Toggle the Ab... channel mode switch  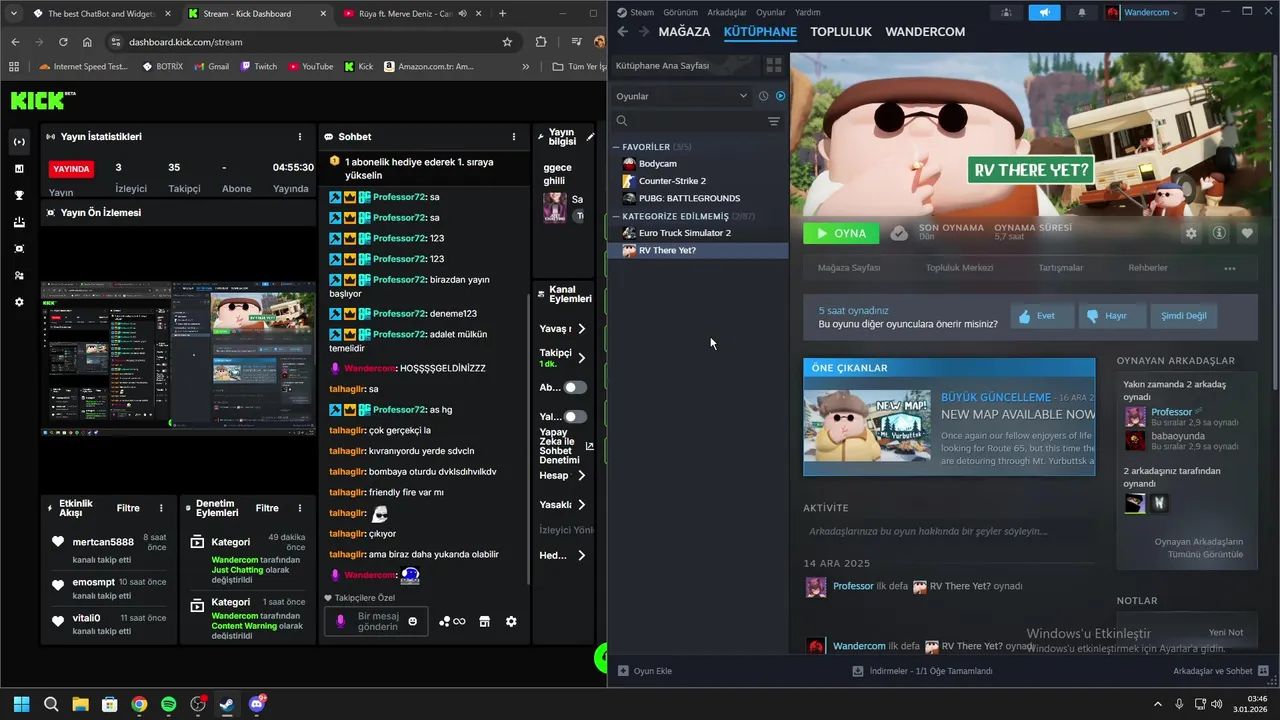(575, 387)
